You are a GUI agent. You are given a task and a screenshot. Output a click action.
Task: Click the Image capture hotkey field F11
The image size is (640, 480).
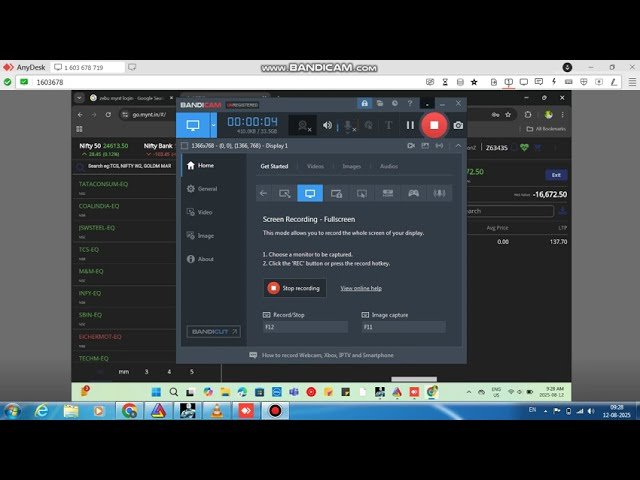tap(403, 327)
